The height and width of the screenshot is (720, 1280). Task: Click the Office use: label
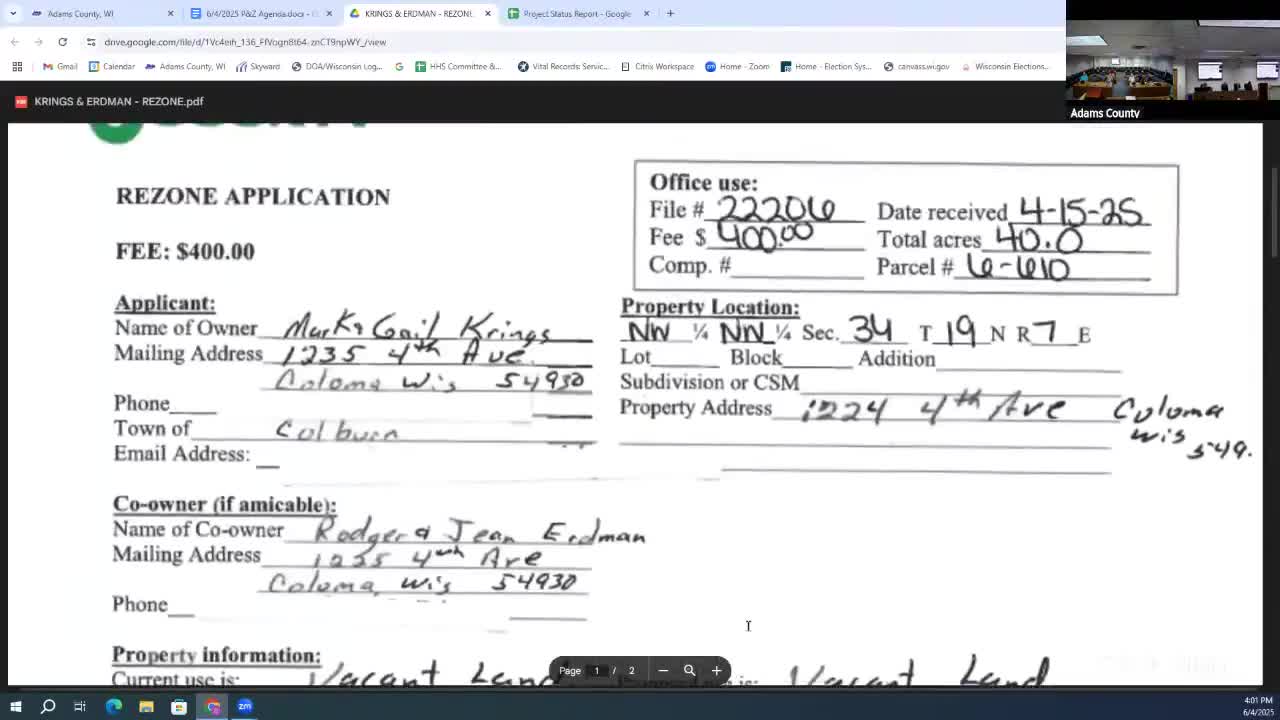704,183
